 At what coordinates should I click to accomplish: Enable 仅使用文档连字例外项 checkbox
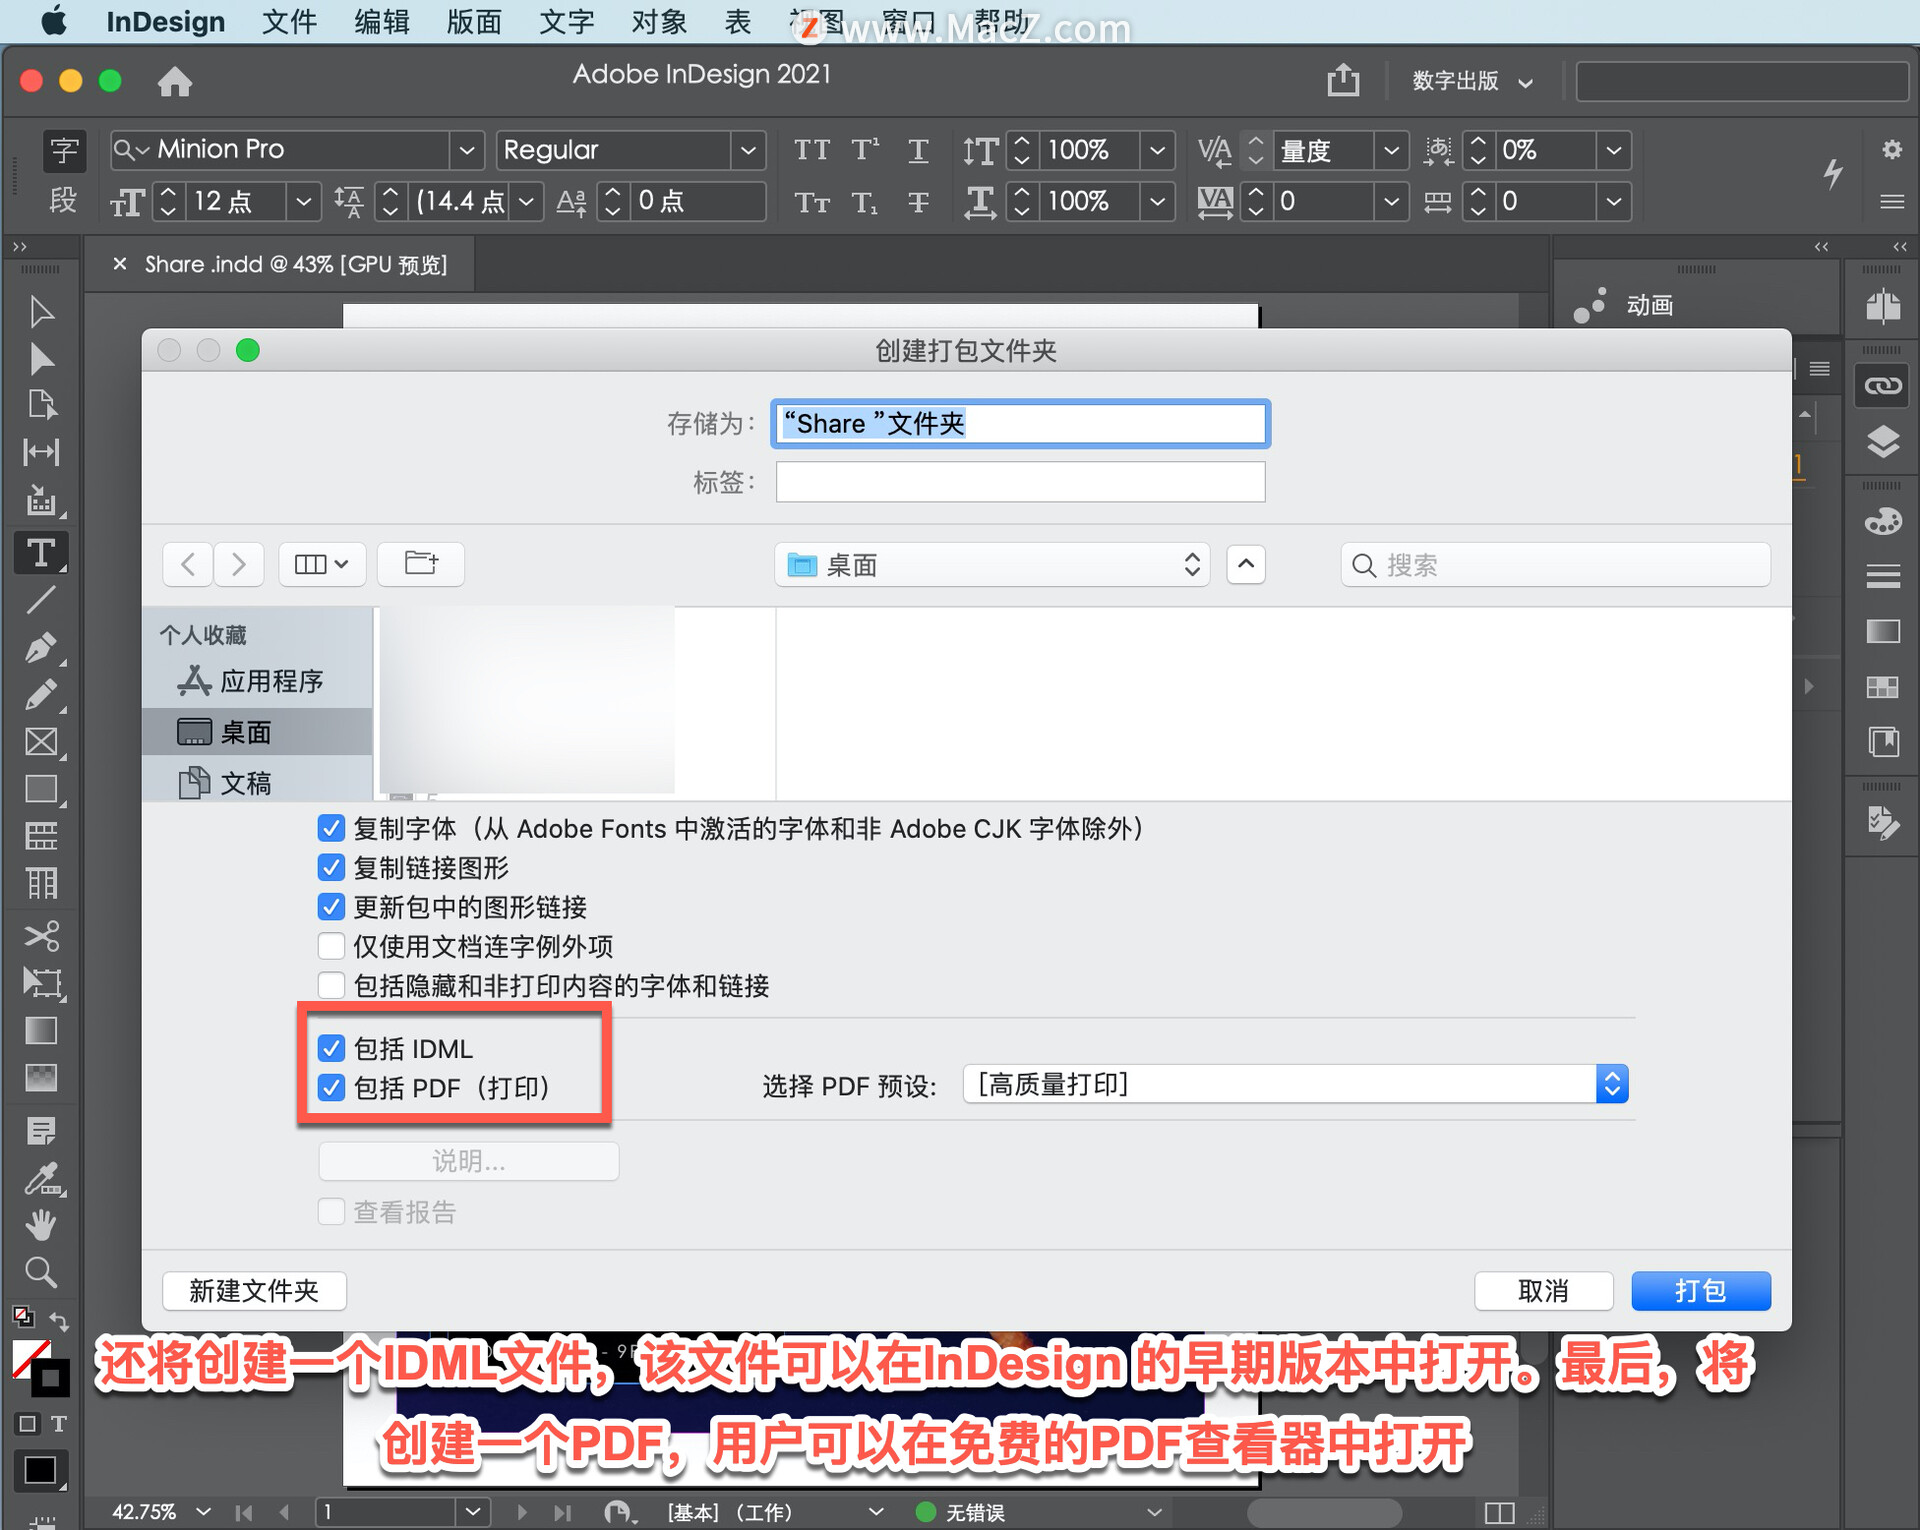331,946
